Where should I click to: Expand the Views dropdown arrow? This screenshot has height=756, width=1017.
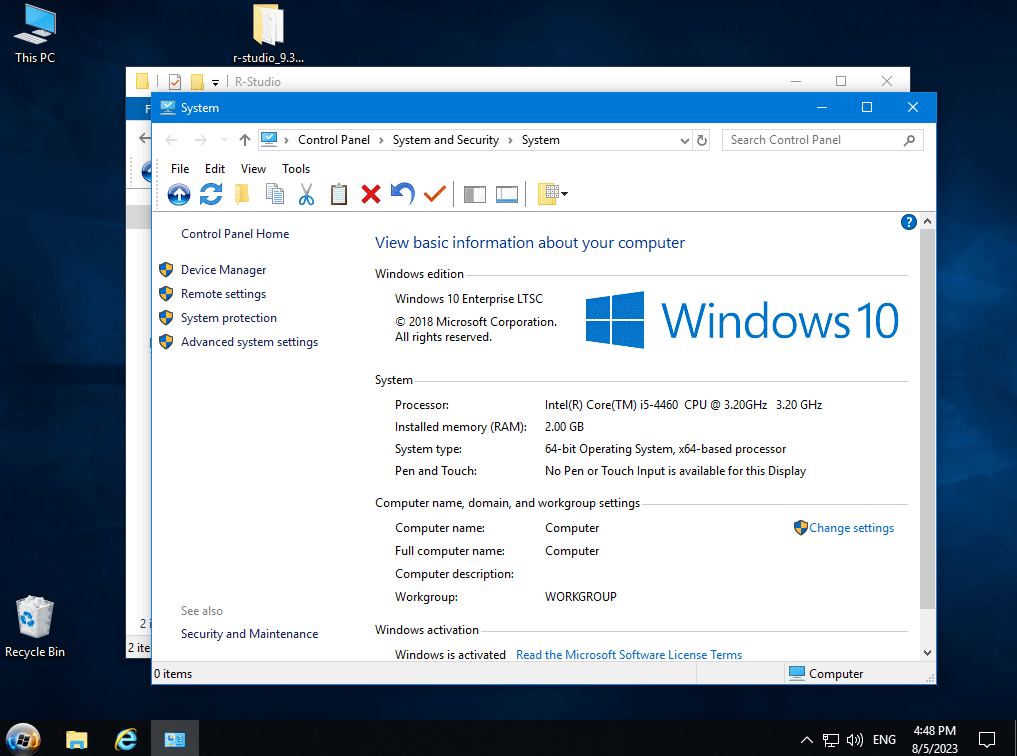565,194
